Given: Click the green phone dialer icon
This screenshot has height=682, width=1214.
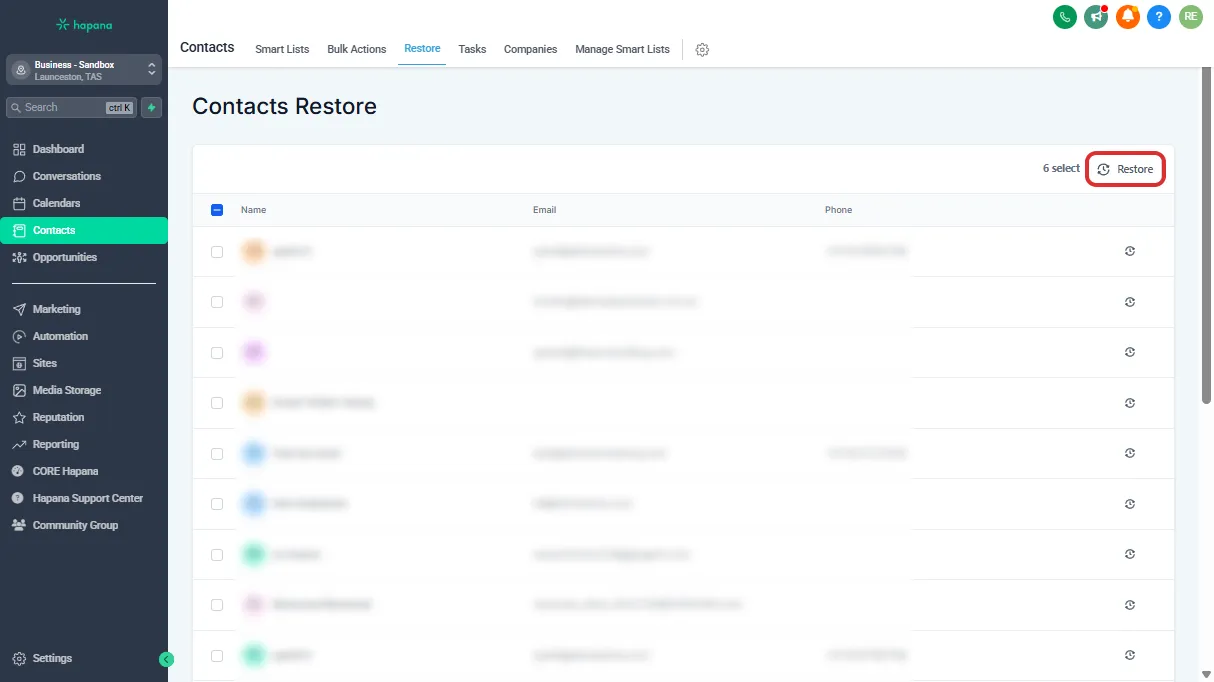Looking at the screenshot, I should 1065,17.
